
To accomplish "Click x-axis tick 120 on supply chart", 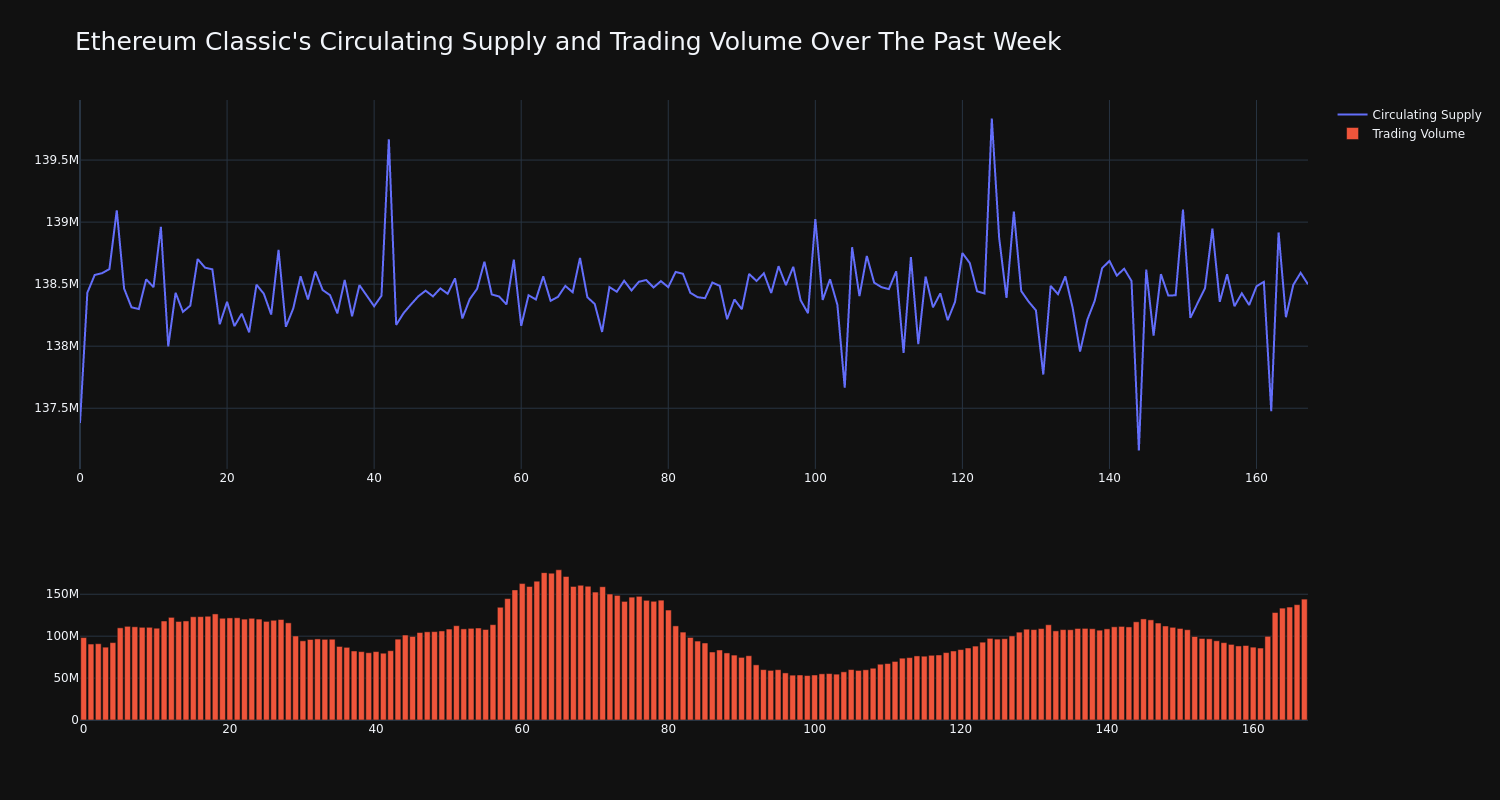I will [x=962, y=478].
